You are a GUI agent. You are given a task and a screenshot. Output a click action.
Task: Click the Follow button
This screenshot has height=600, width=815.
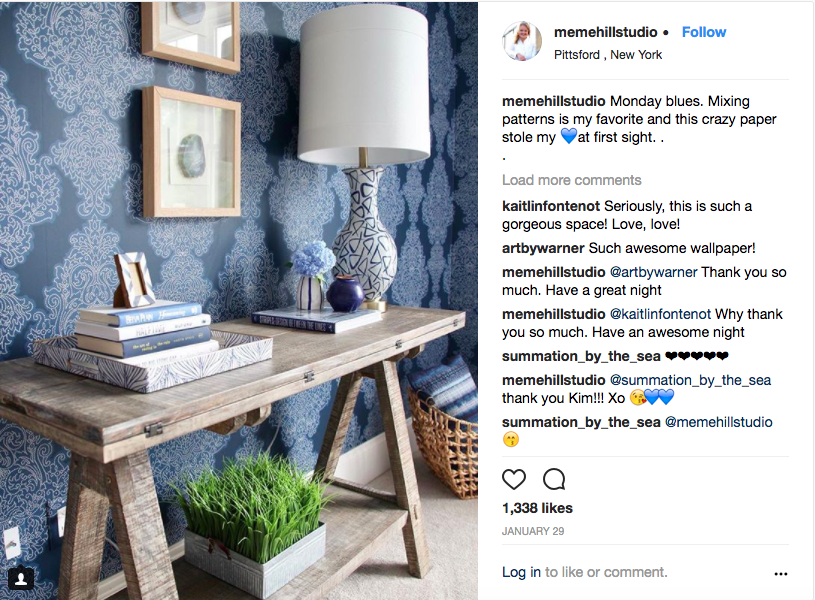(x=704, y=32)
